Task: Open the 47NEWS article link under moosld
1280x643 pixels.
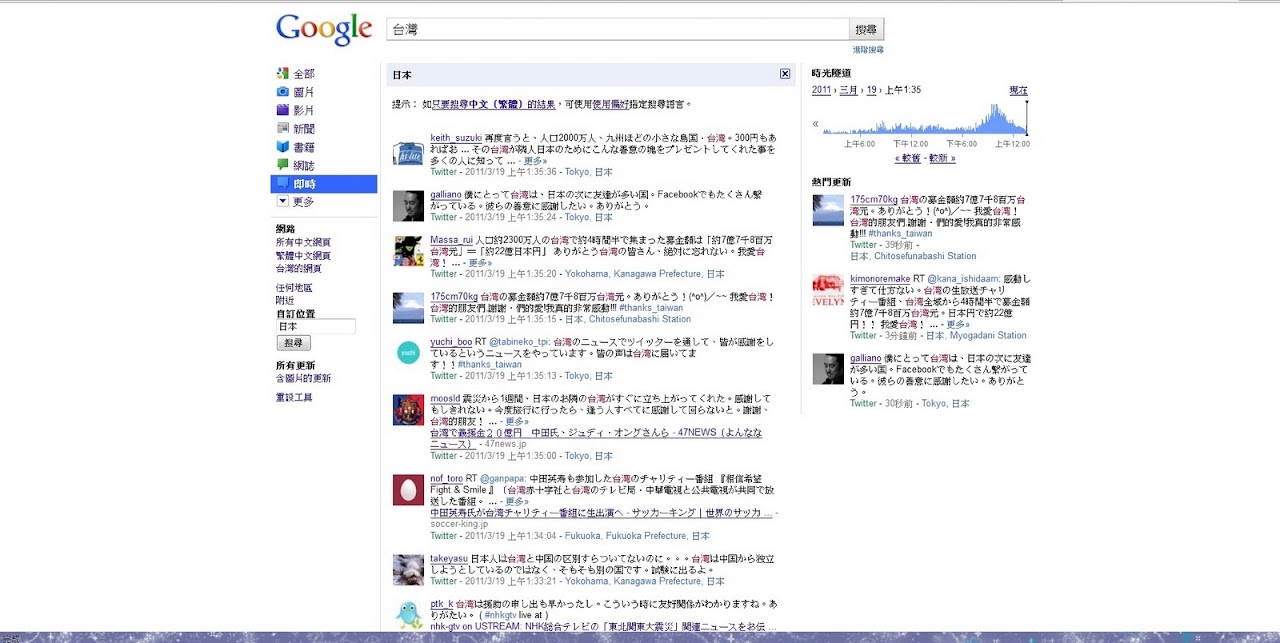Action: [x=596, y=438]
